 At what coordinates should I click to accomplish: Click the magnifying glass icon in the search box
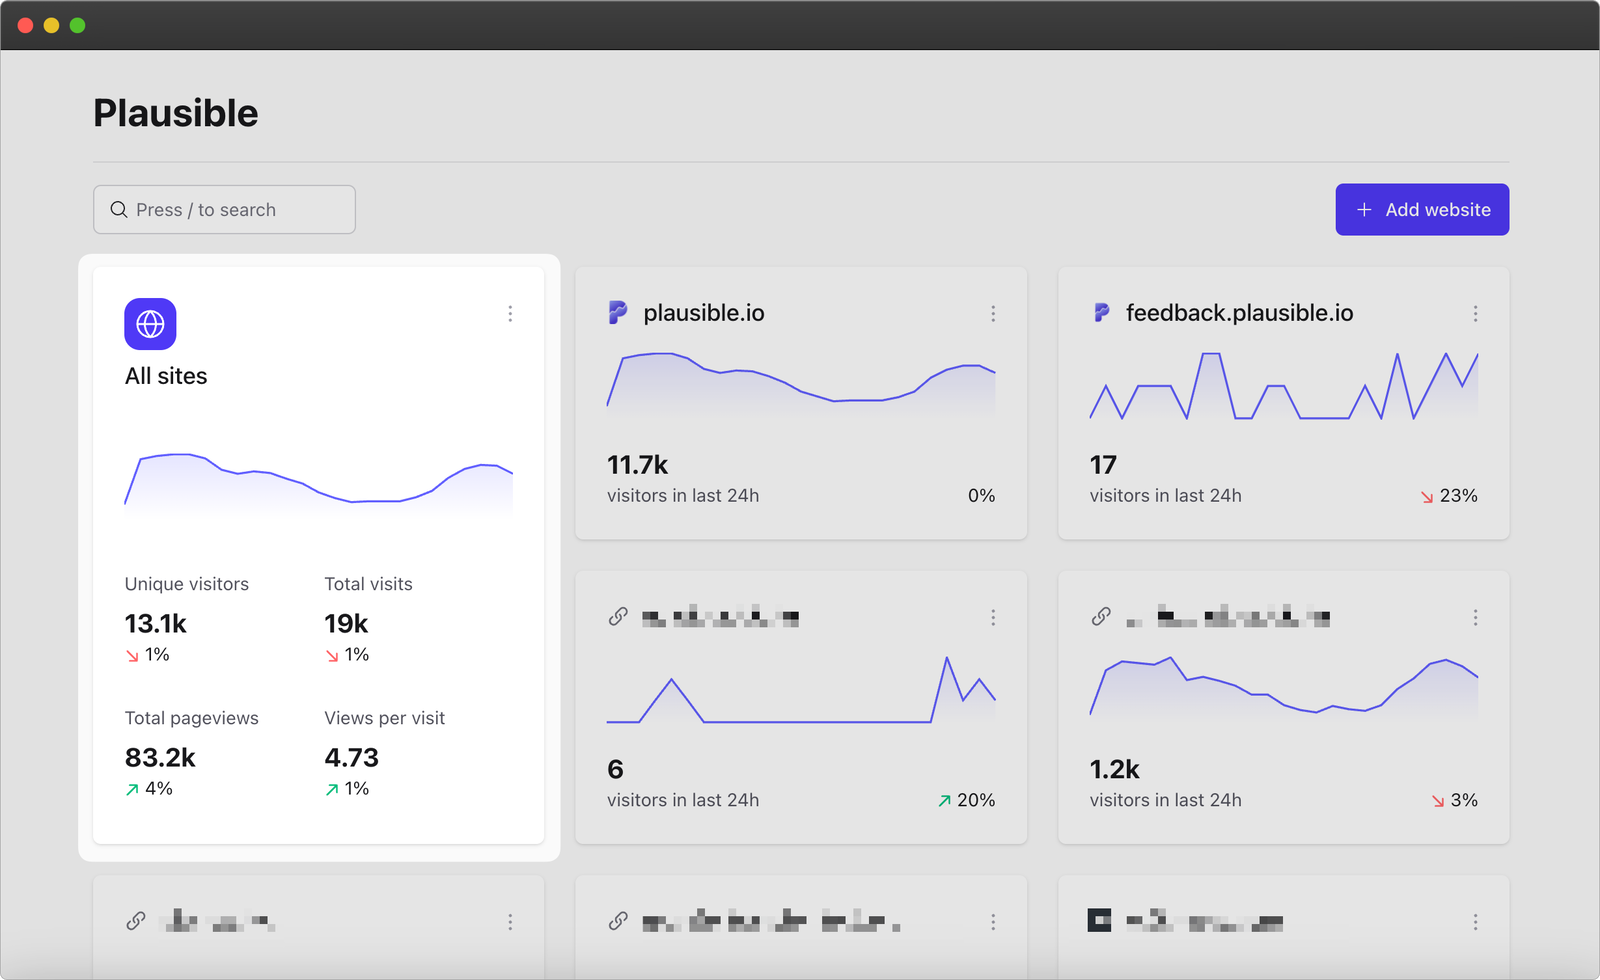(119, 209)
